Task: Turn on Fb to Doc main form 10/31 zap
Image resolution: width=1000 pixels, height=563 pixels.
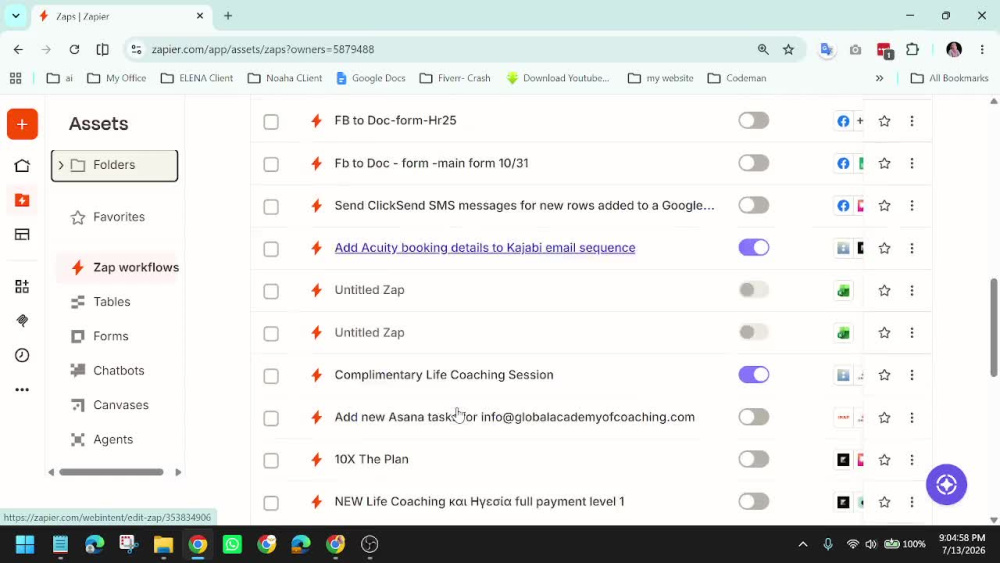Action: pyautogui.click(x=753, y=163)
